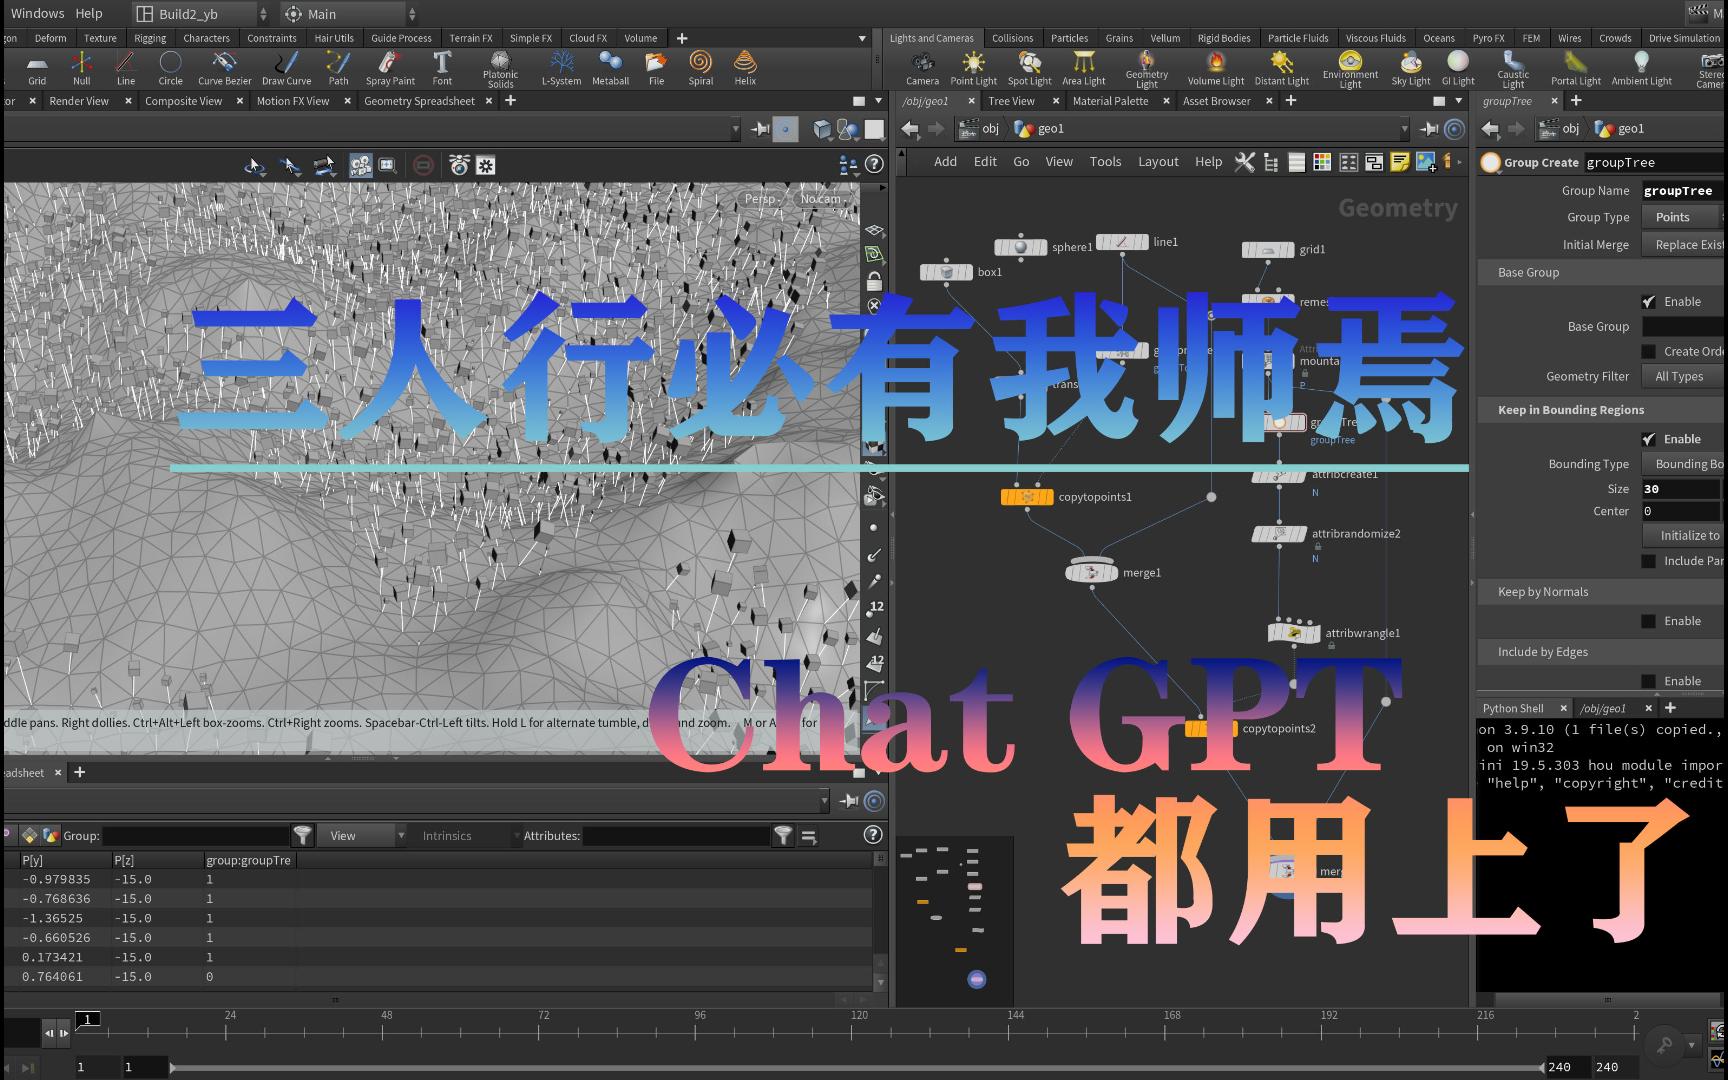
Task: Click spreadsheet Group filter field
Action: [x=195, y=836]
